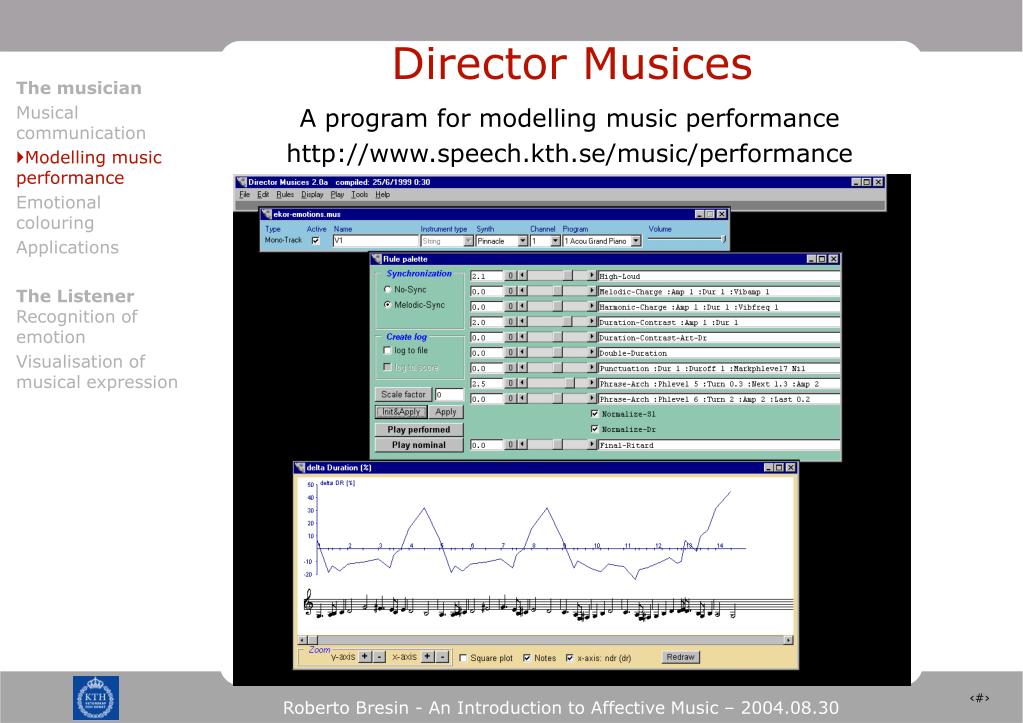The height and width of the screenshot is (723, 1023).
Task: Open the Display menu
Action: click(x=312, y=194)
